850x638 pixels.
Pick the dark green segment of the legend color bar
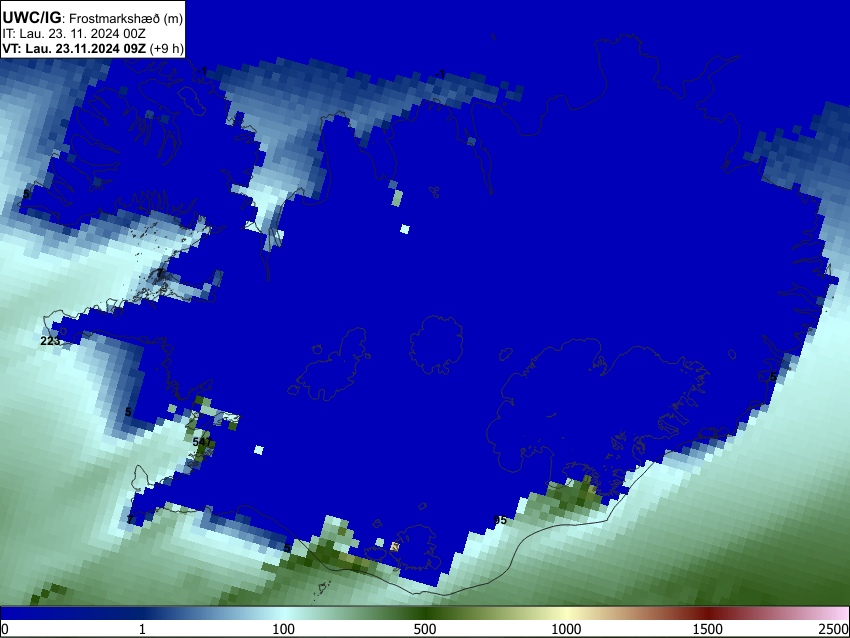click(x=425, y=614)
